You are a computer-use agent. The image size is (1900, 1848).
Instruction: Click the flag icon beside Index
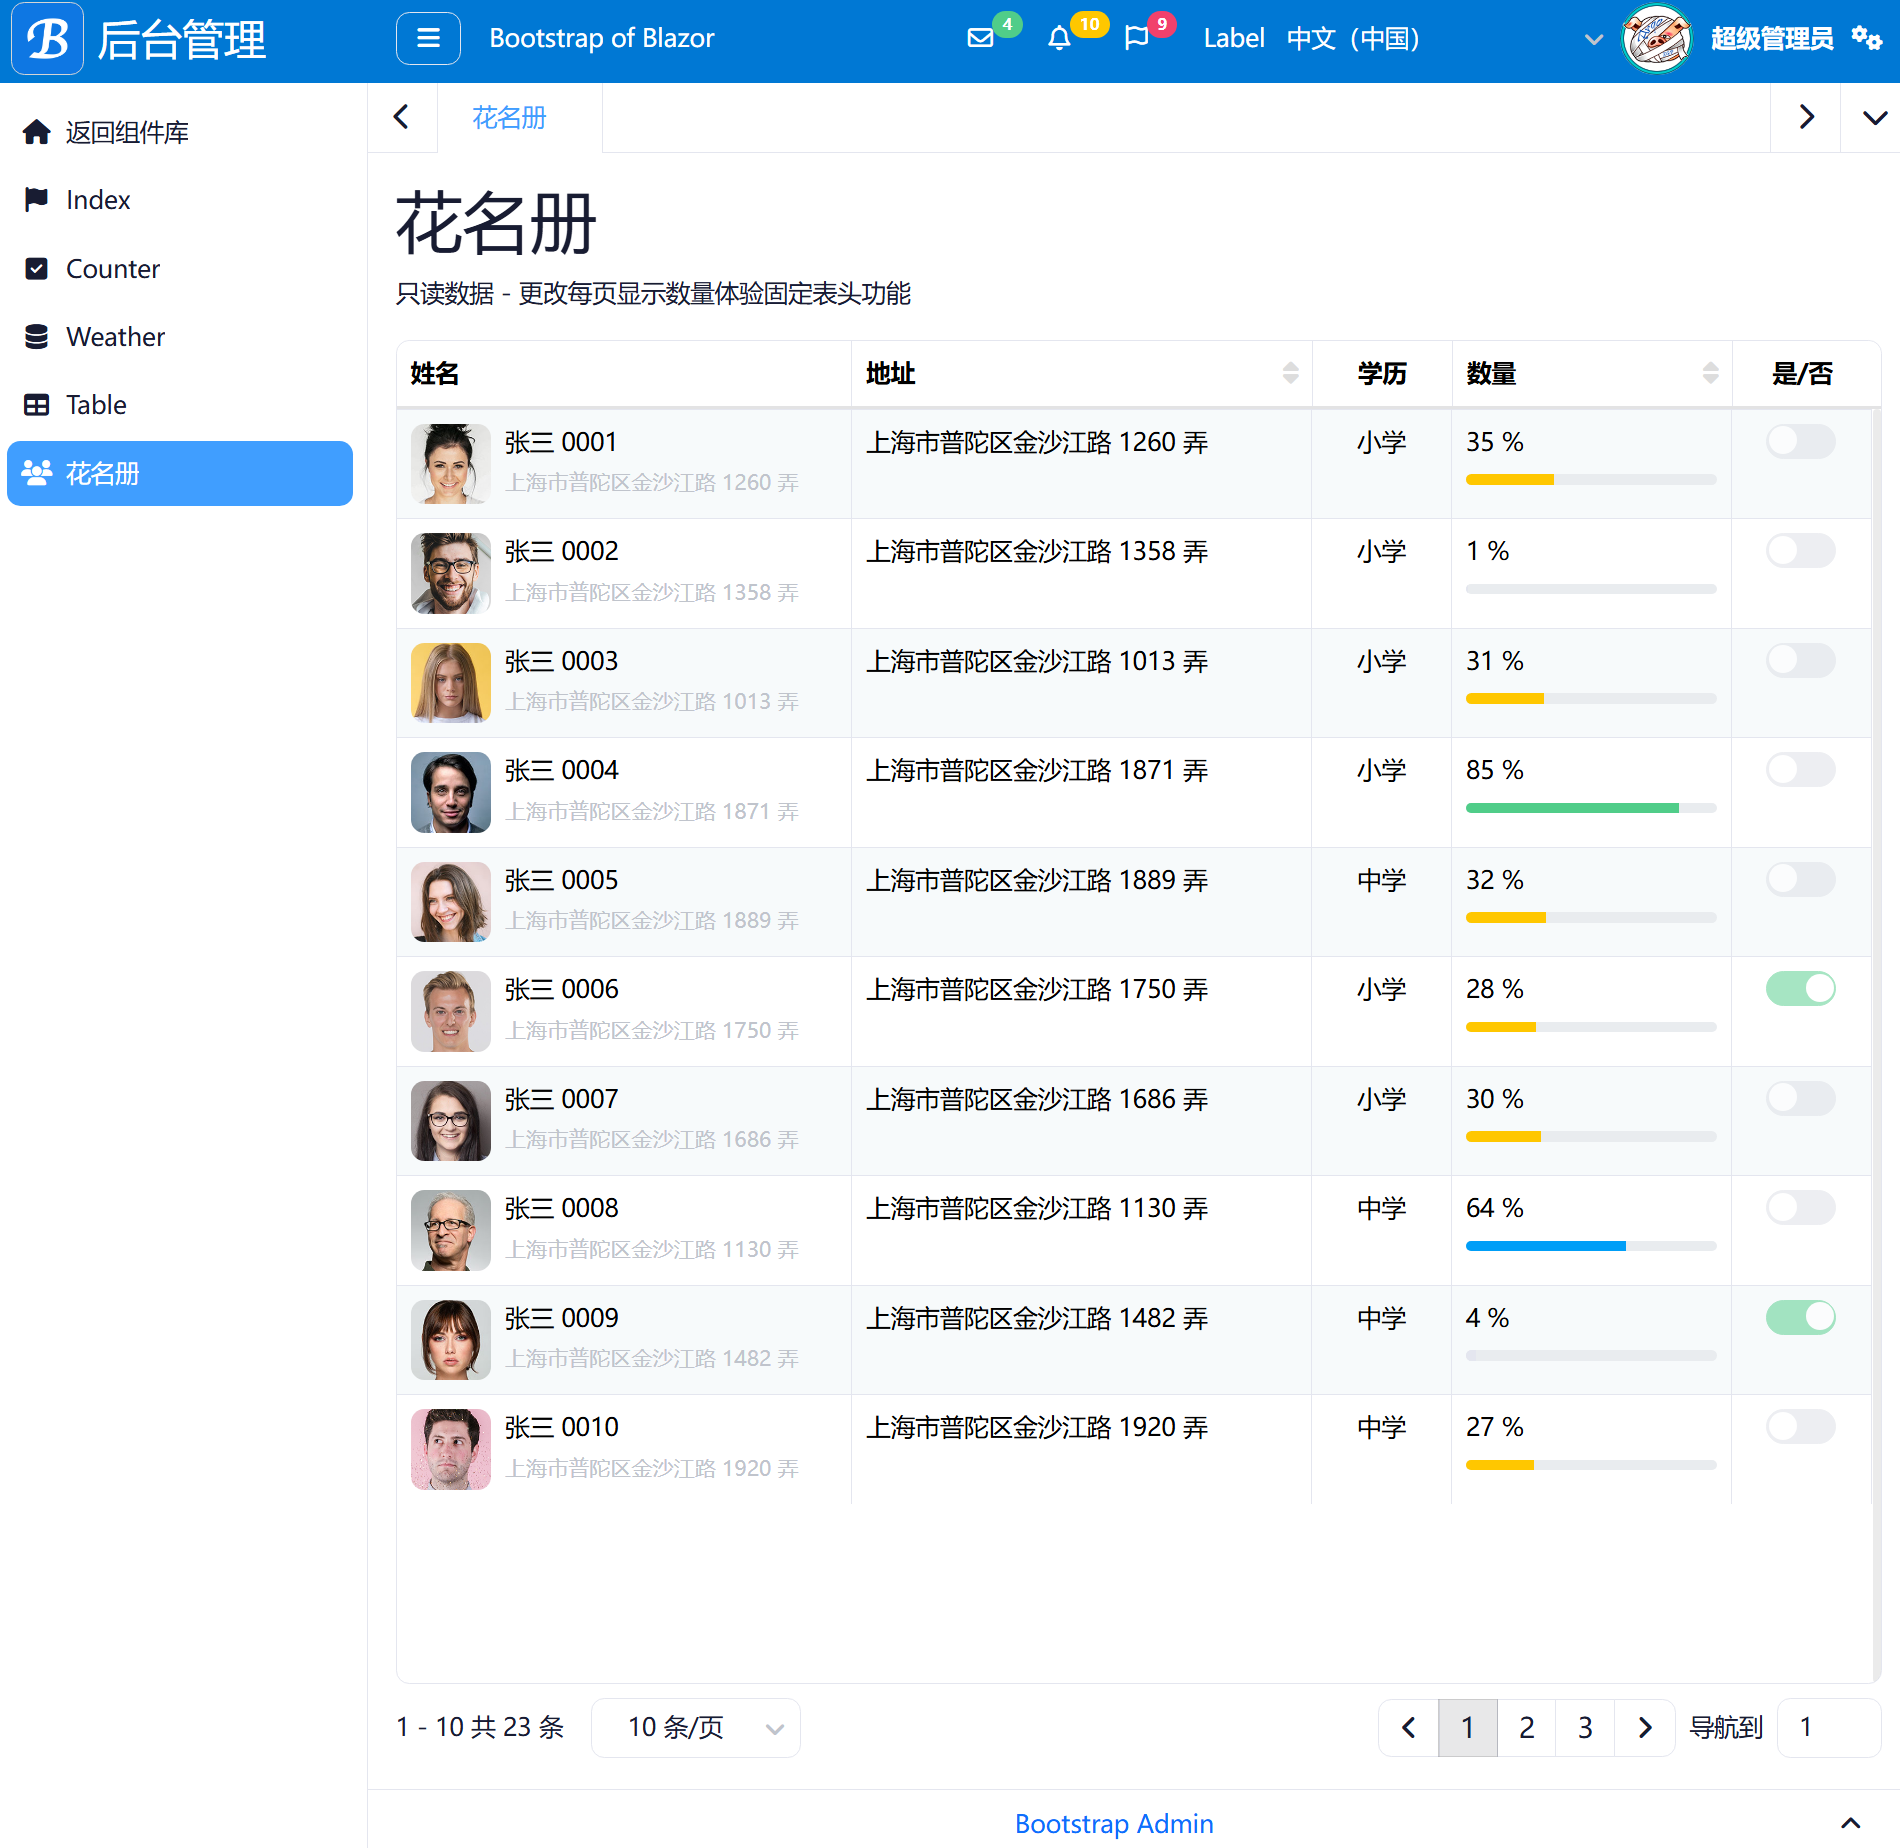(37, 200)
